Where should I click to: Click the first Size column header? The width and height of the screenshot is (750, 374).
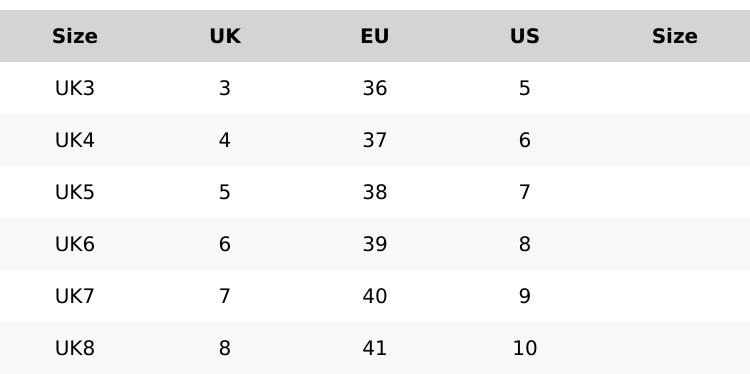tap(75, 36)
